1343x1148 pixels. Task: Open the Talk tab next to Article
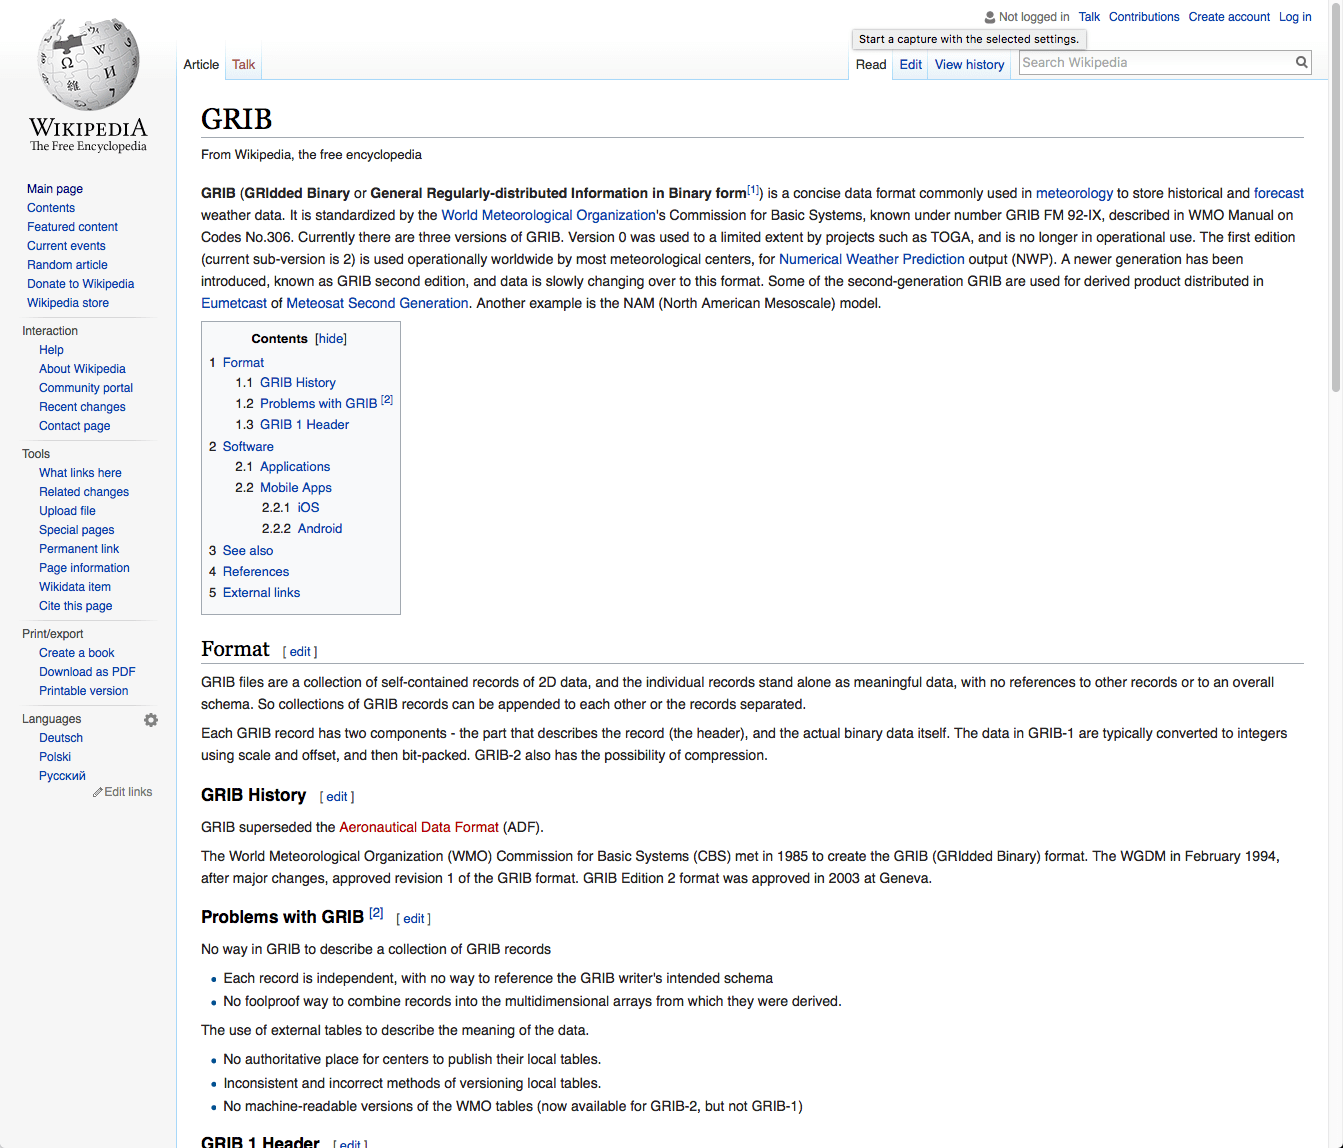coord(243,64)
